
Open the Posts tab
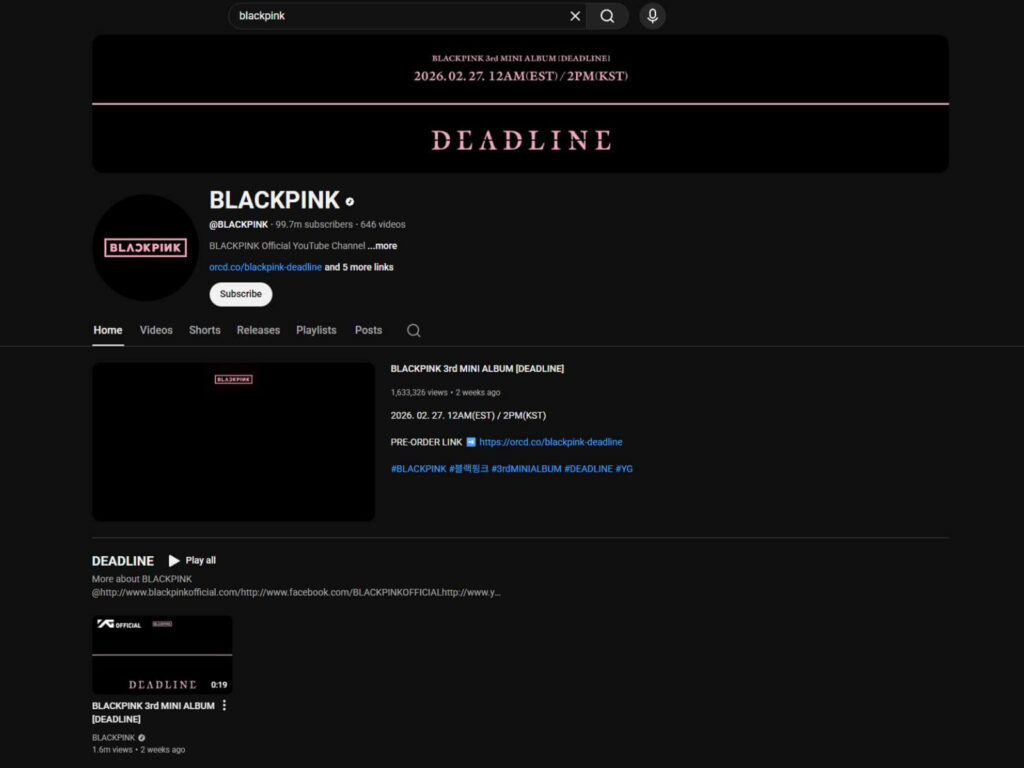click(368, 330)
